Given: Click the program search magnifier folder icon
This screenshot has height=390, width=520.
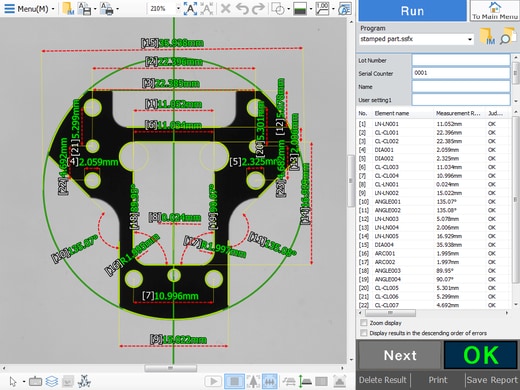Looking at the screenshot, I should point(507,37).
